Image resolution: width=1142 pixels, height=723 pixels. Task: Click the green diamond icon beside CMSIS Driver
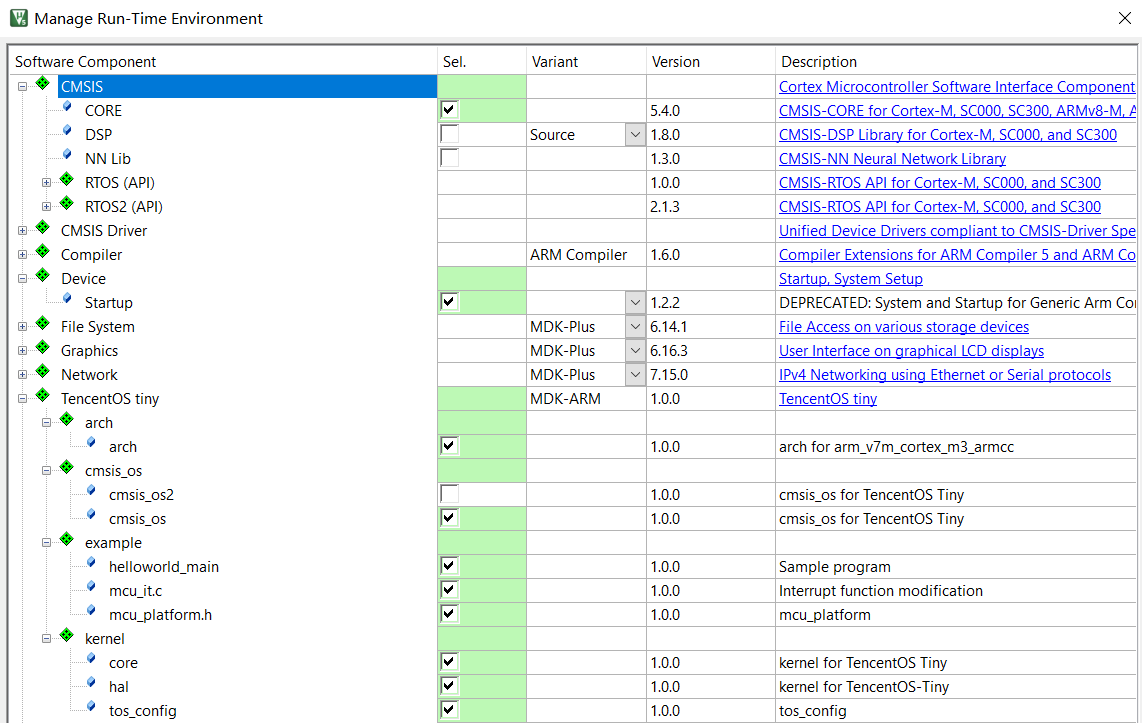pyautogui.click(x=43, y=227)
